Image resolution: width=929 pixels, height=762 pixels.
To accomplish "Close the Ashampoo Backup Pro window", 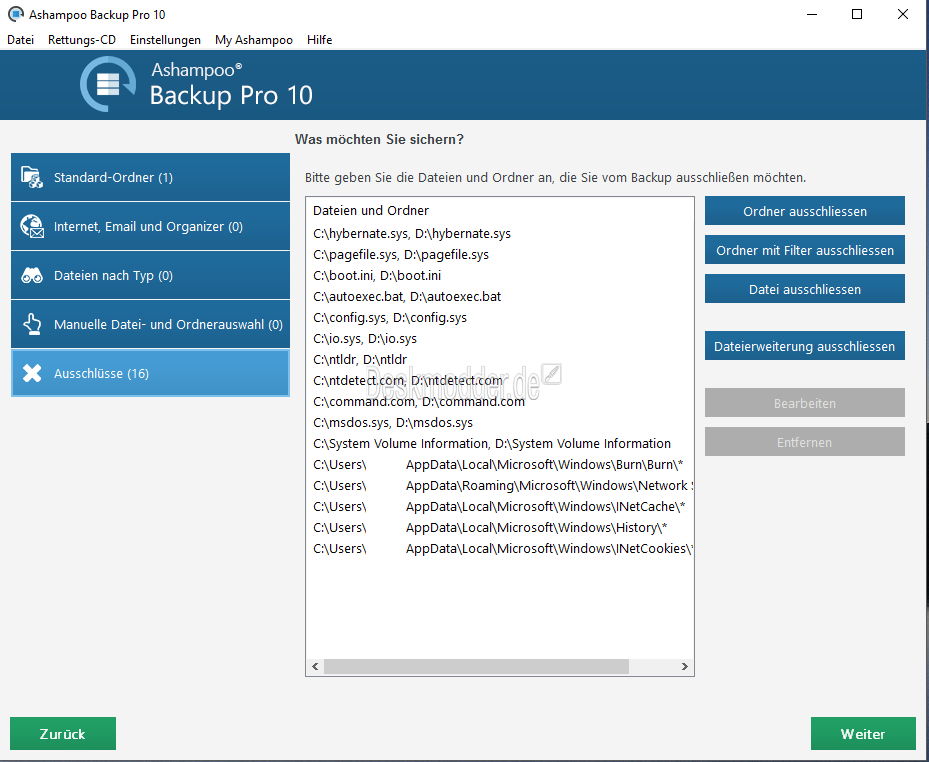I will click(x=902, y=14).
